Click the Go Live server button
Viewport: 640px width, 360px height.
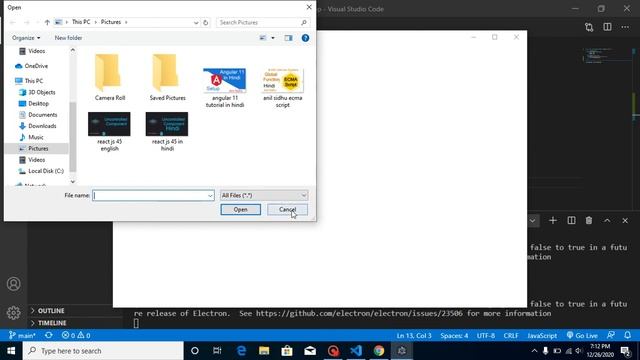pos(582,336)
